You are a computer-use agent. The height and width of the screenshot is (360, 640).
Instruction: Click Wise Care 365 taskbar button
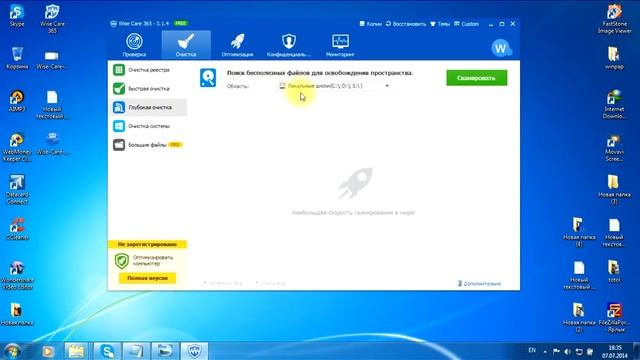[x=194, y=351]
